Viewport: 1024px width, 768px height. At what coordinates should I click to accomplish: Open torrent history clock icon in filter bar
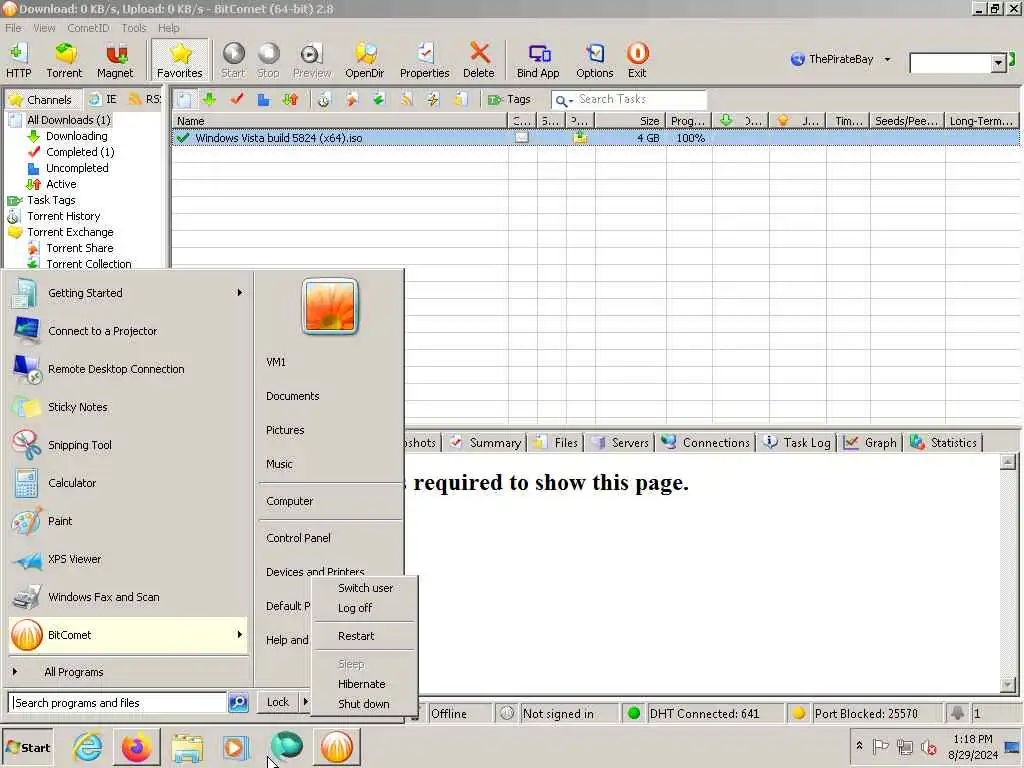[324, 99]
